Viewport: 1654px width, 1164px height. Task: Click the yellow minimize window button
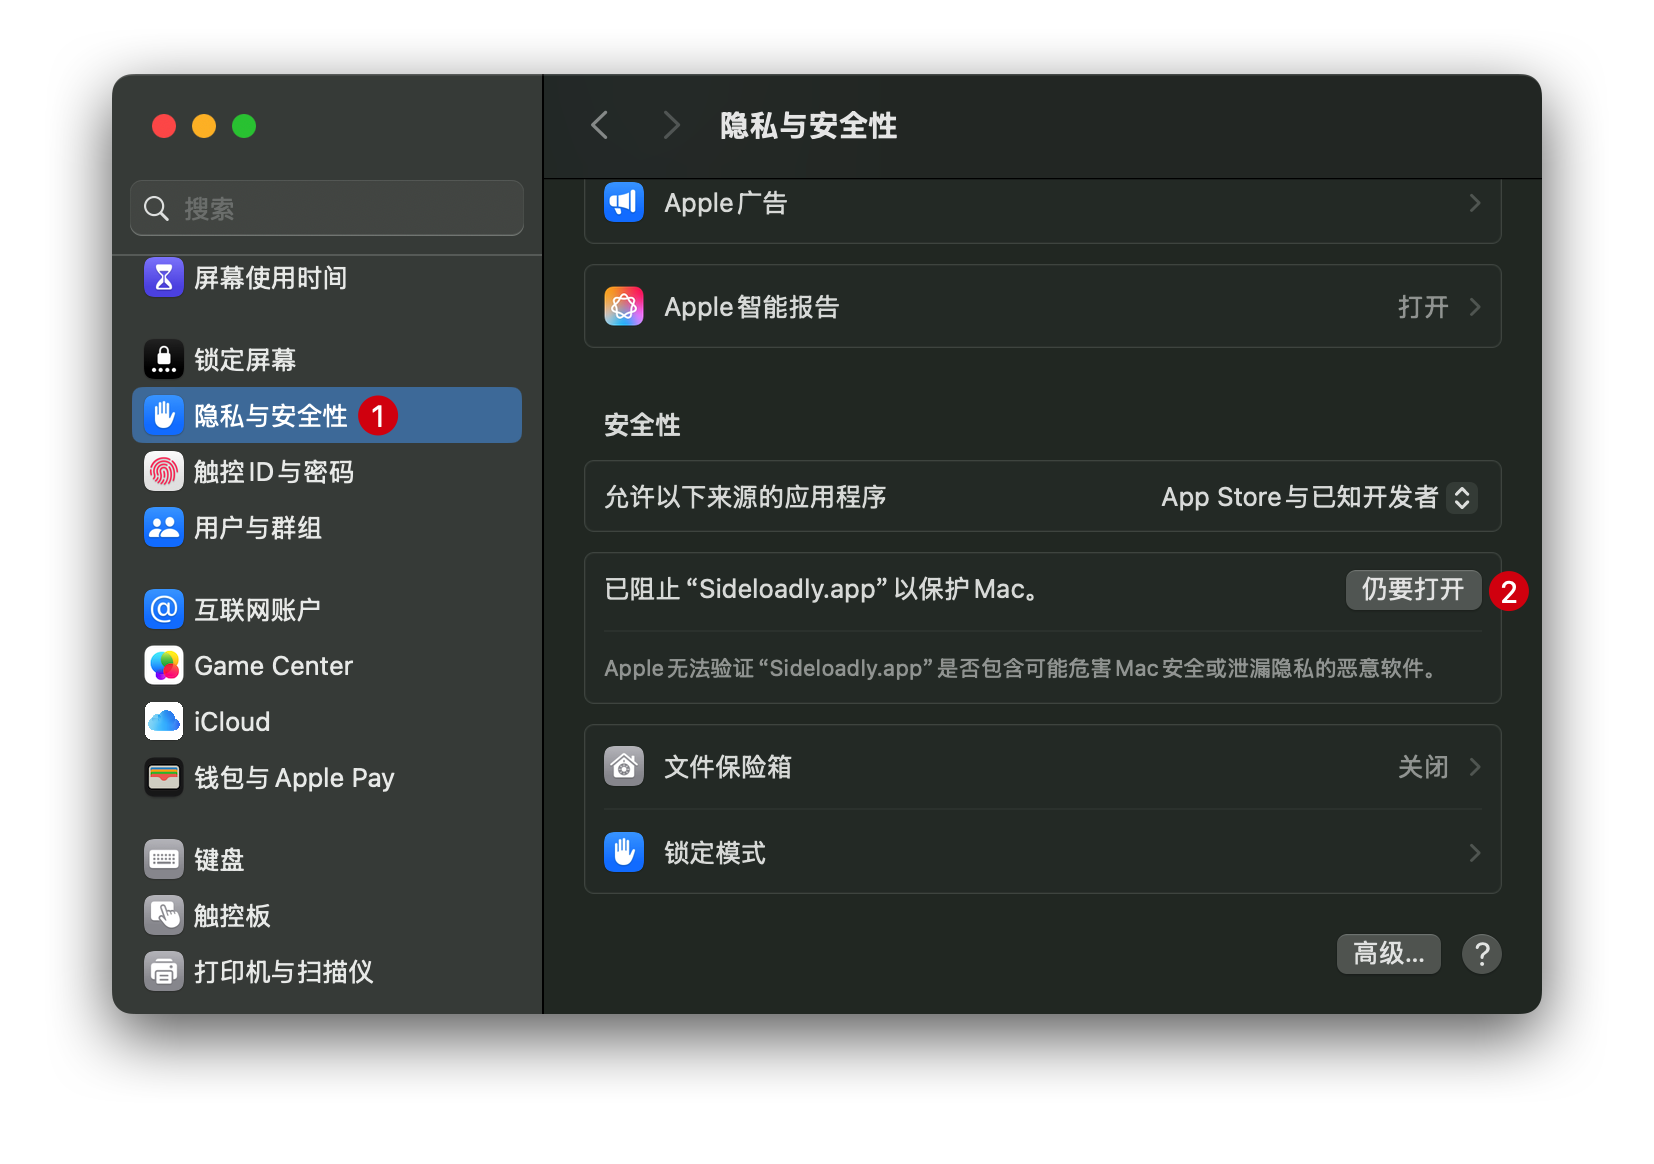pos(204,126)
